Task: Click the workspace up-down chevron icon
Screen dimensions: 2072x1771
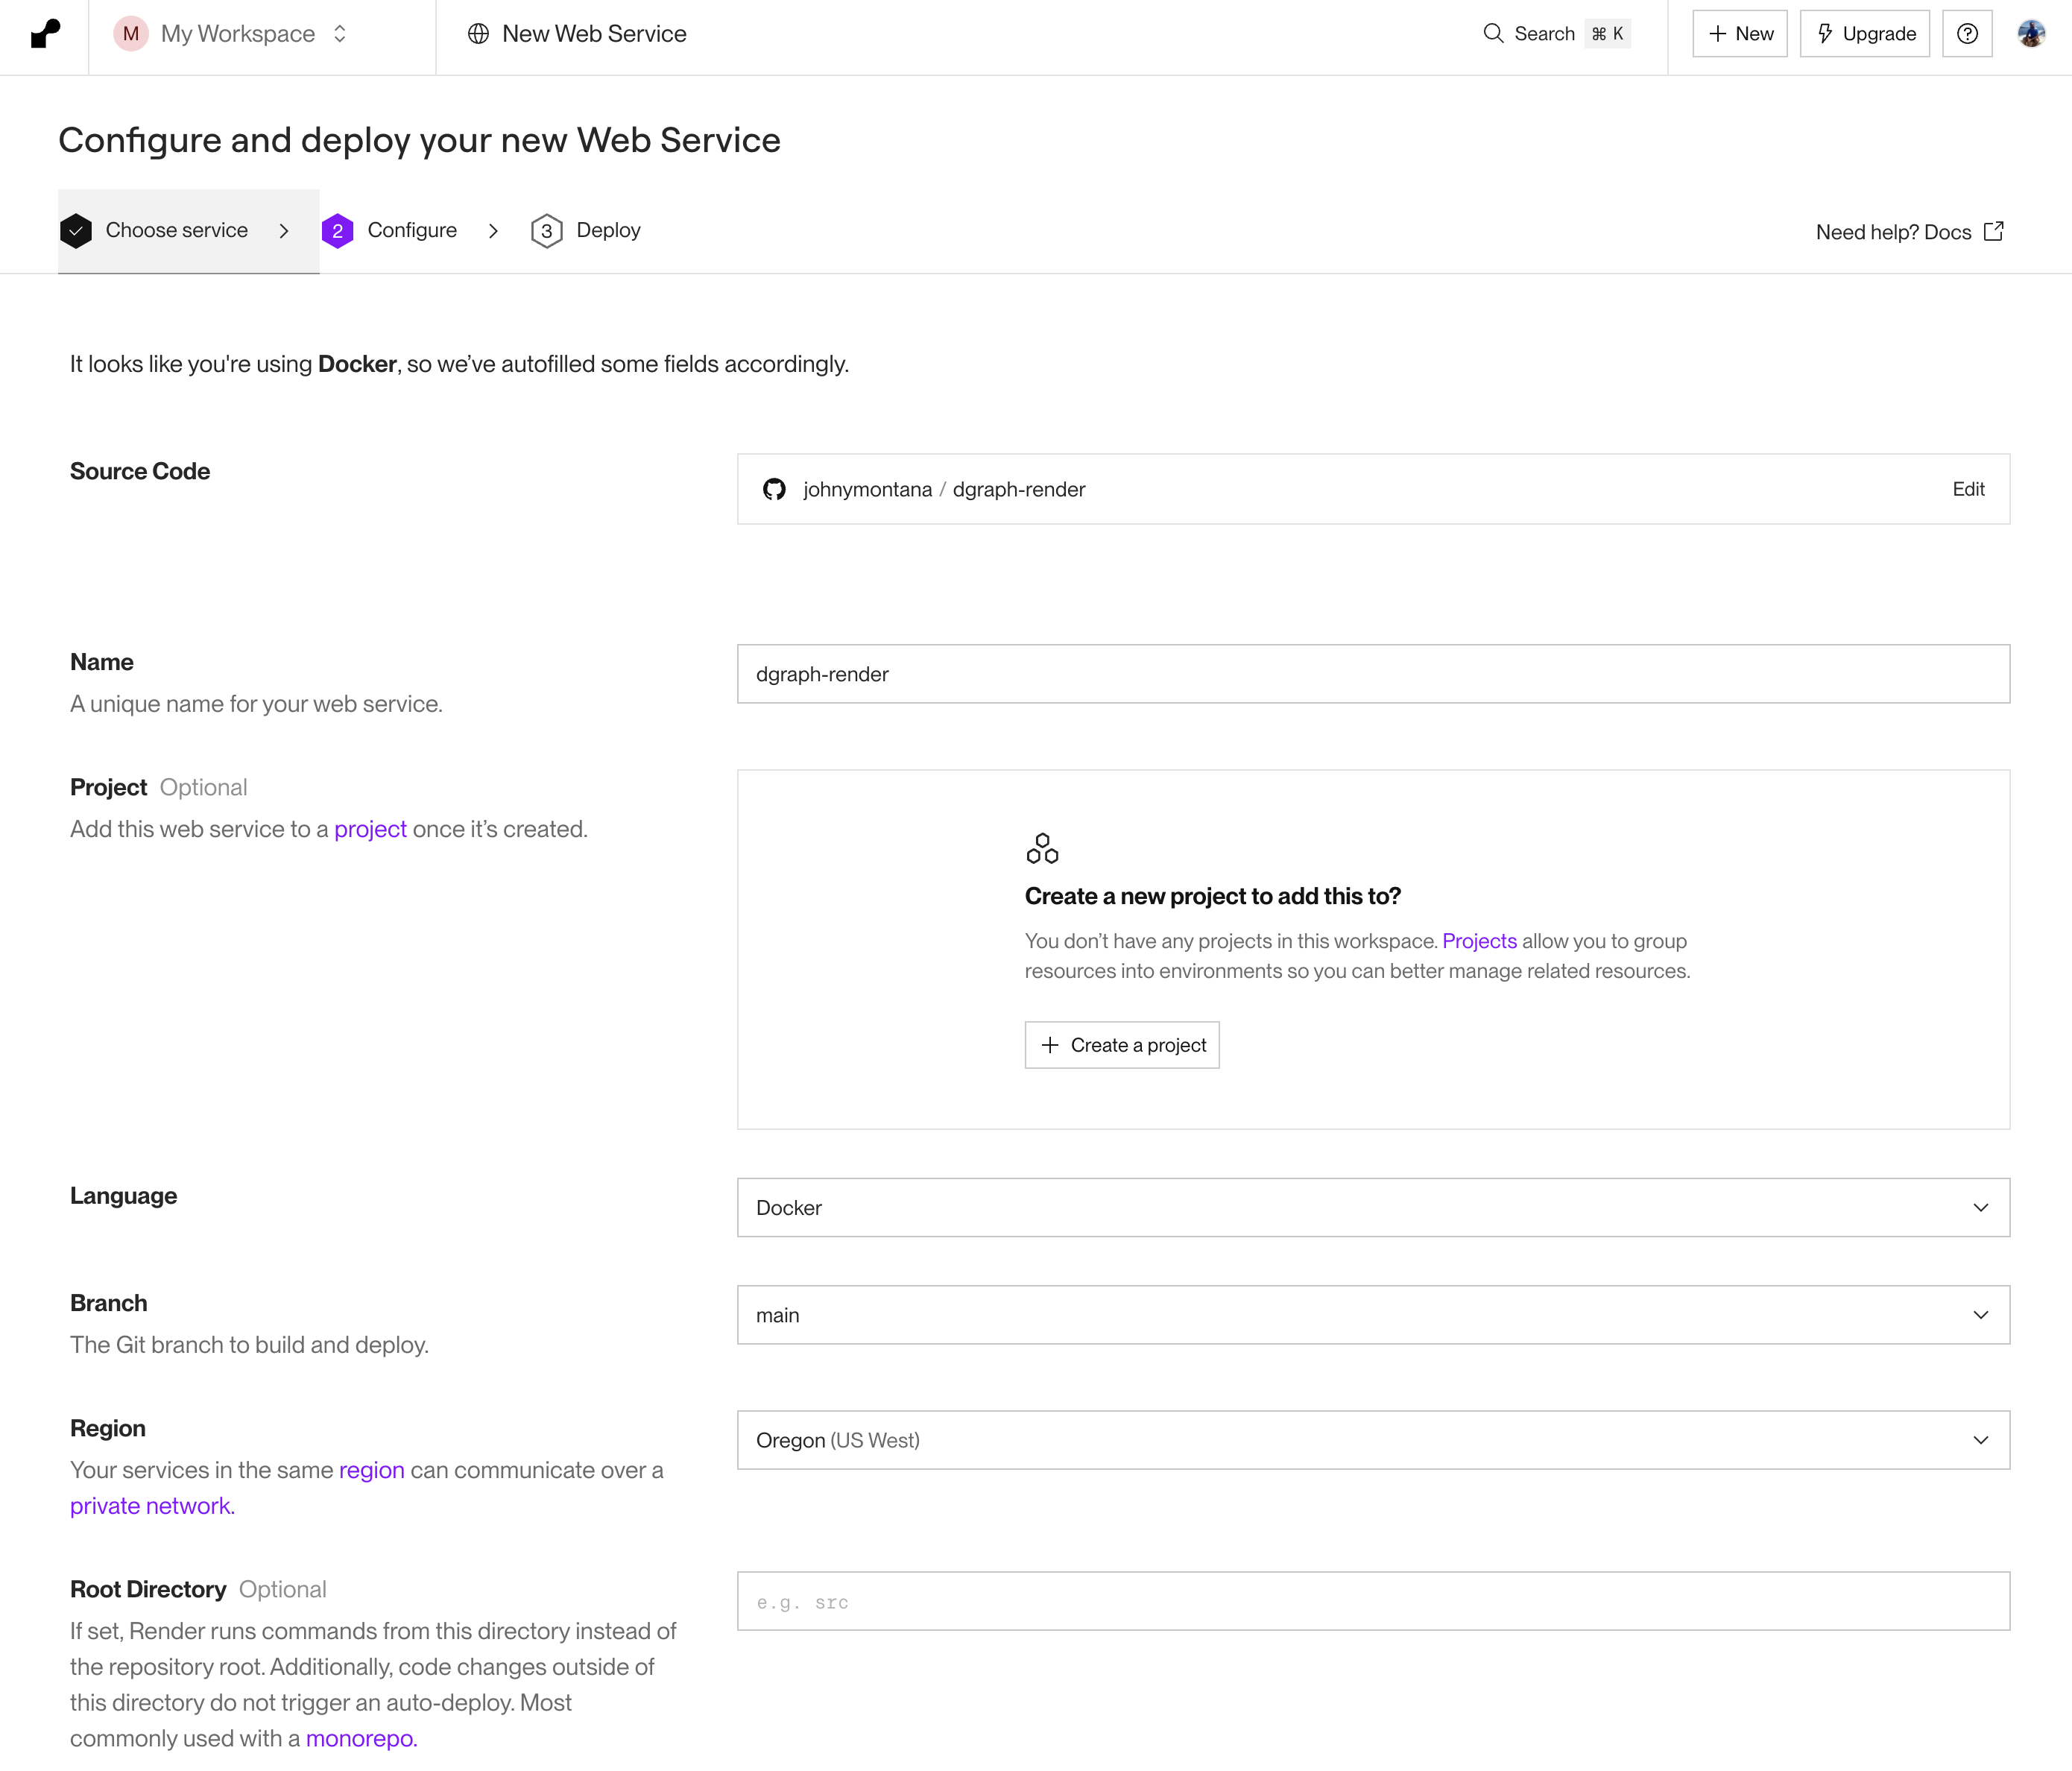Action: (x=340, y=34)
